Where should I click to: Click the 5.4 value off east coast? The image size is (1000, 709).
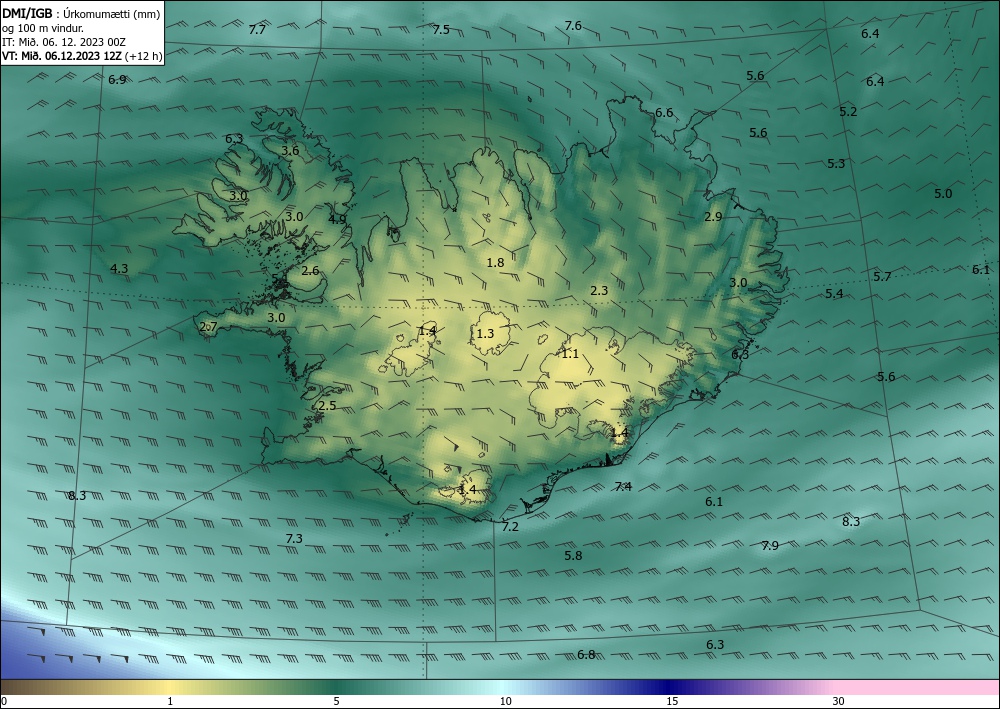pos(834,293)
